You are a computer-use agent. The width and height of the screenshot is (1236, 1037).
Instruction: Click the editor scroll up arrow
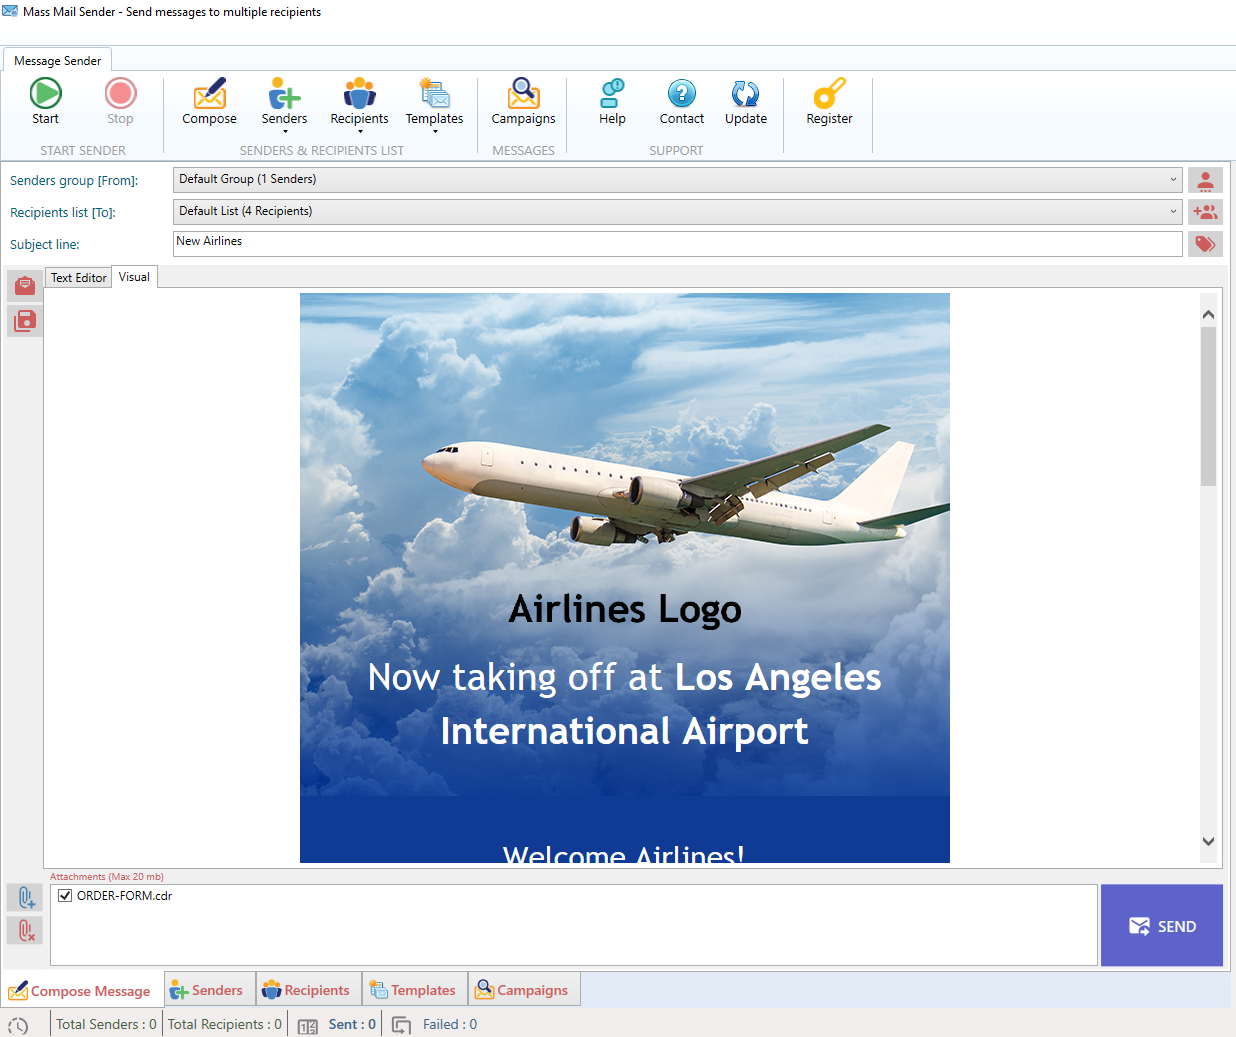1208,314
